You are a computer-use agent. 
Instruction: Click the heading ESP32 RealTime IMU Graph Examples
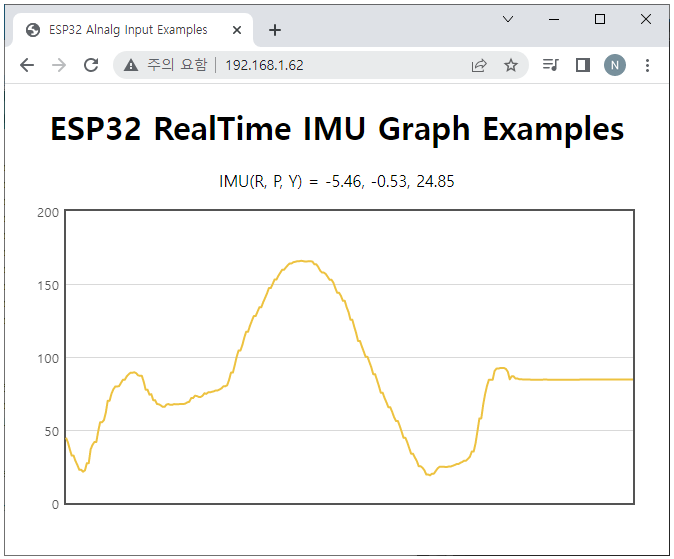click(337, 129)
